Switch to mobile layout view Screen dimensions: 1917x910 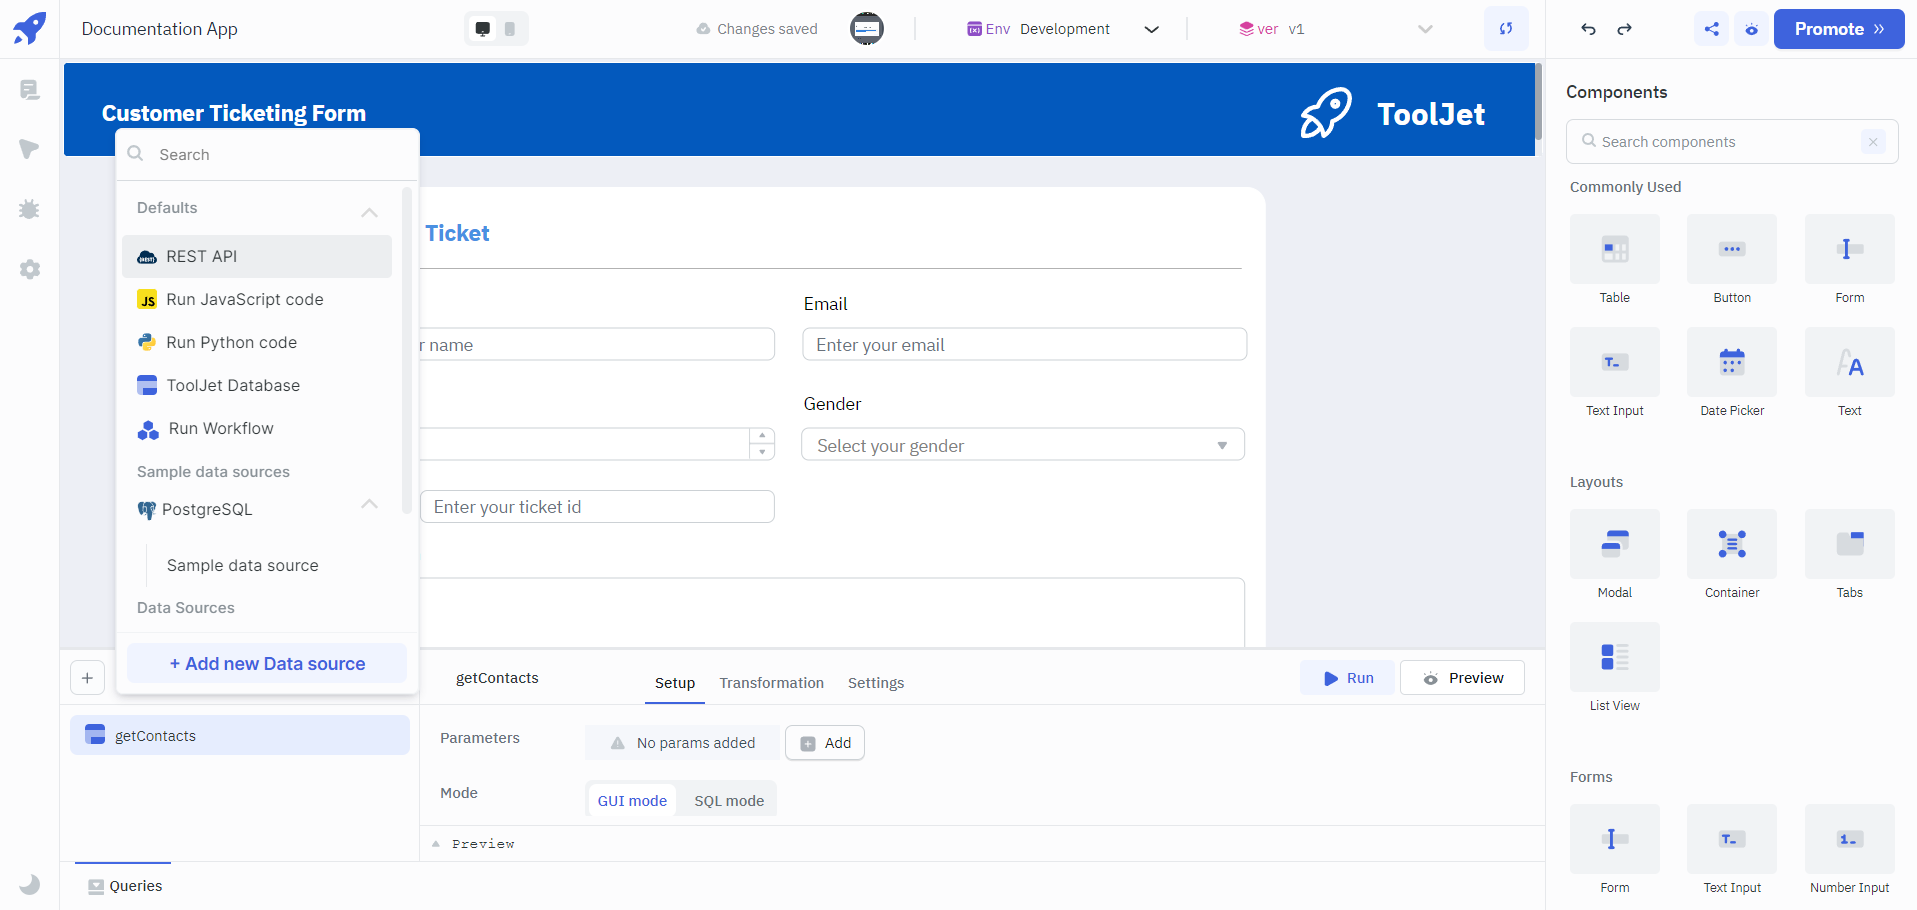510,29
